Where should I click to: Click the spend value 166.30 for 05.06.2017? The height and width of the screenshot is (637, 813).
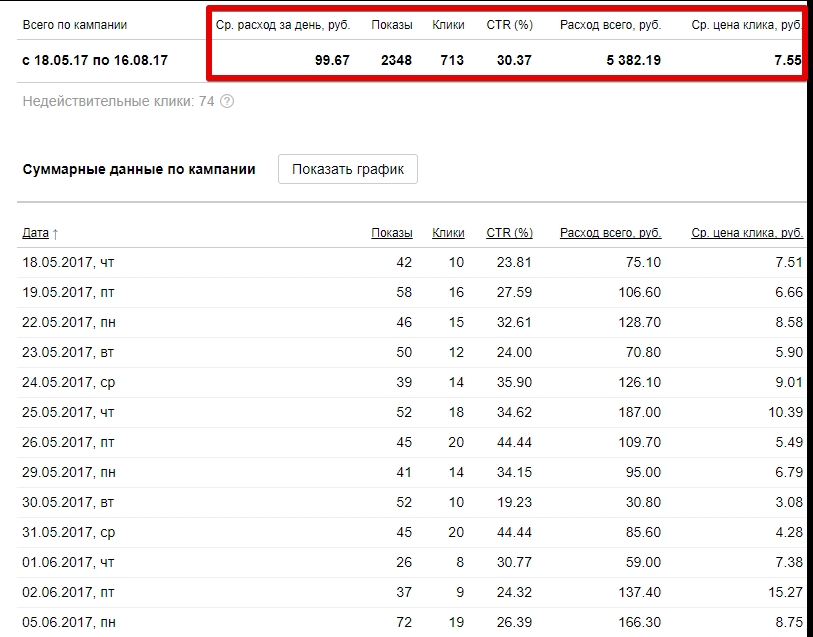coord(640,622)
